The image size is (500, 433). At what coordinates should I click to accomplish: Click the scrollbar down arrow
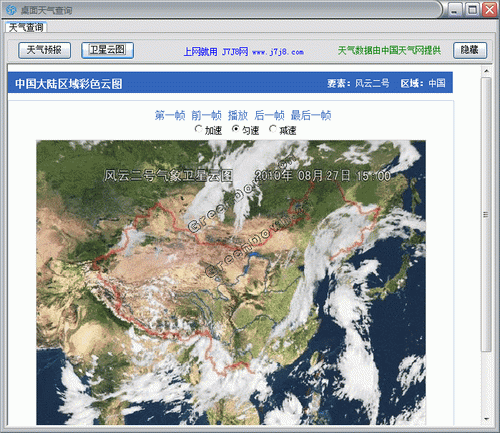tap(486, 419)
